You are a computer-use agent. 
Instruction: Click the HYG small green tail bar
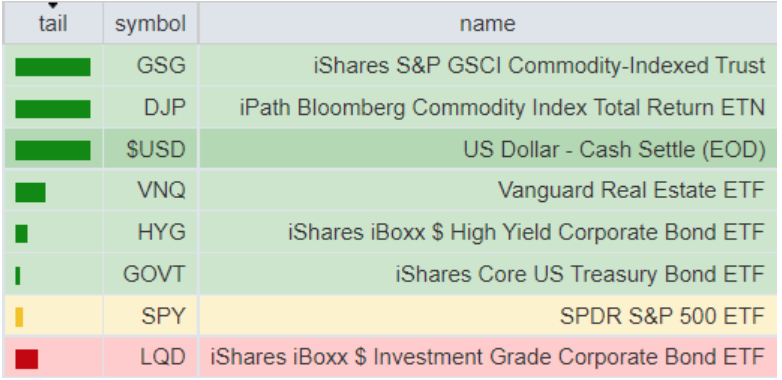coord(21,233)
